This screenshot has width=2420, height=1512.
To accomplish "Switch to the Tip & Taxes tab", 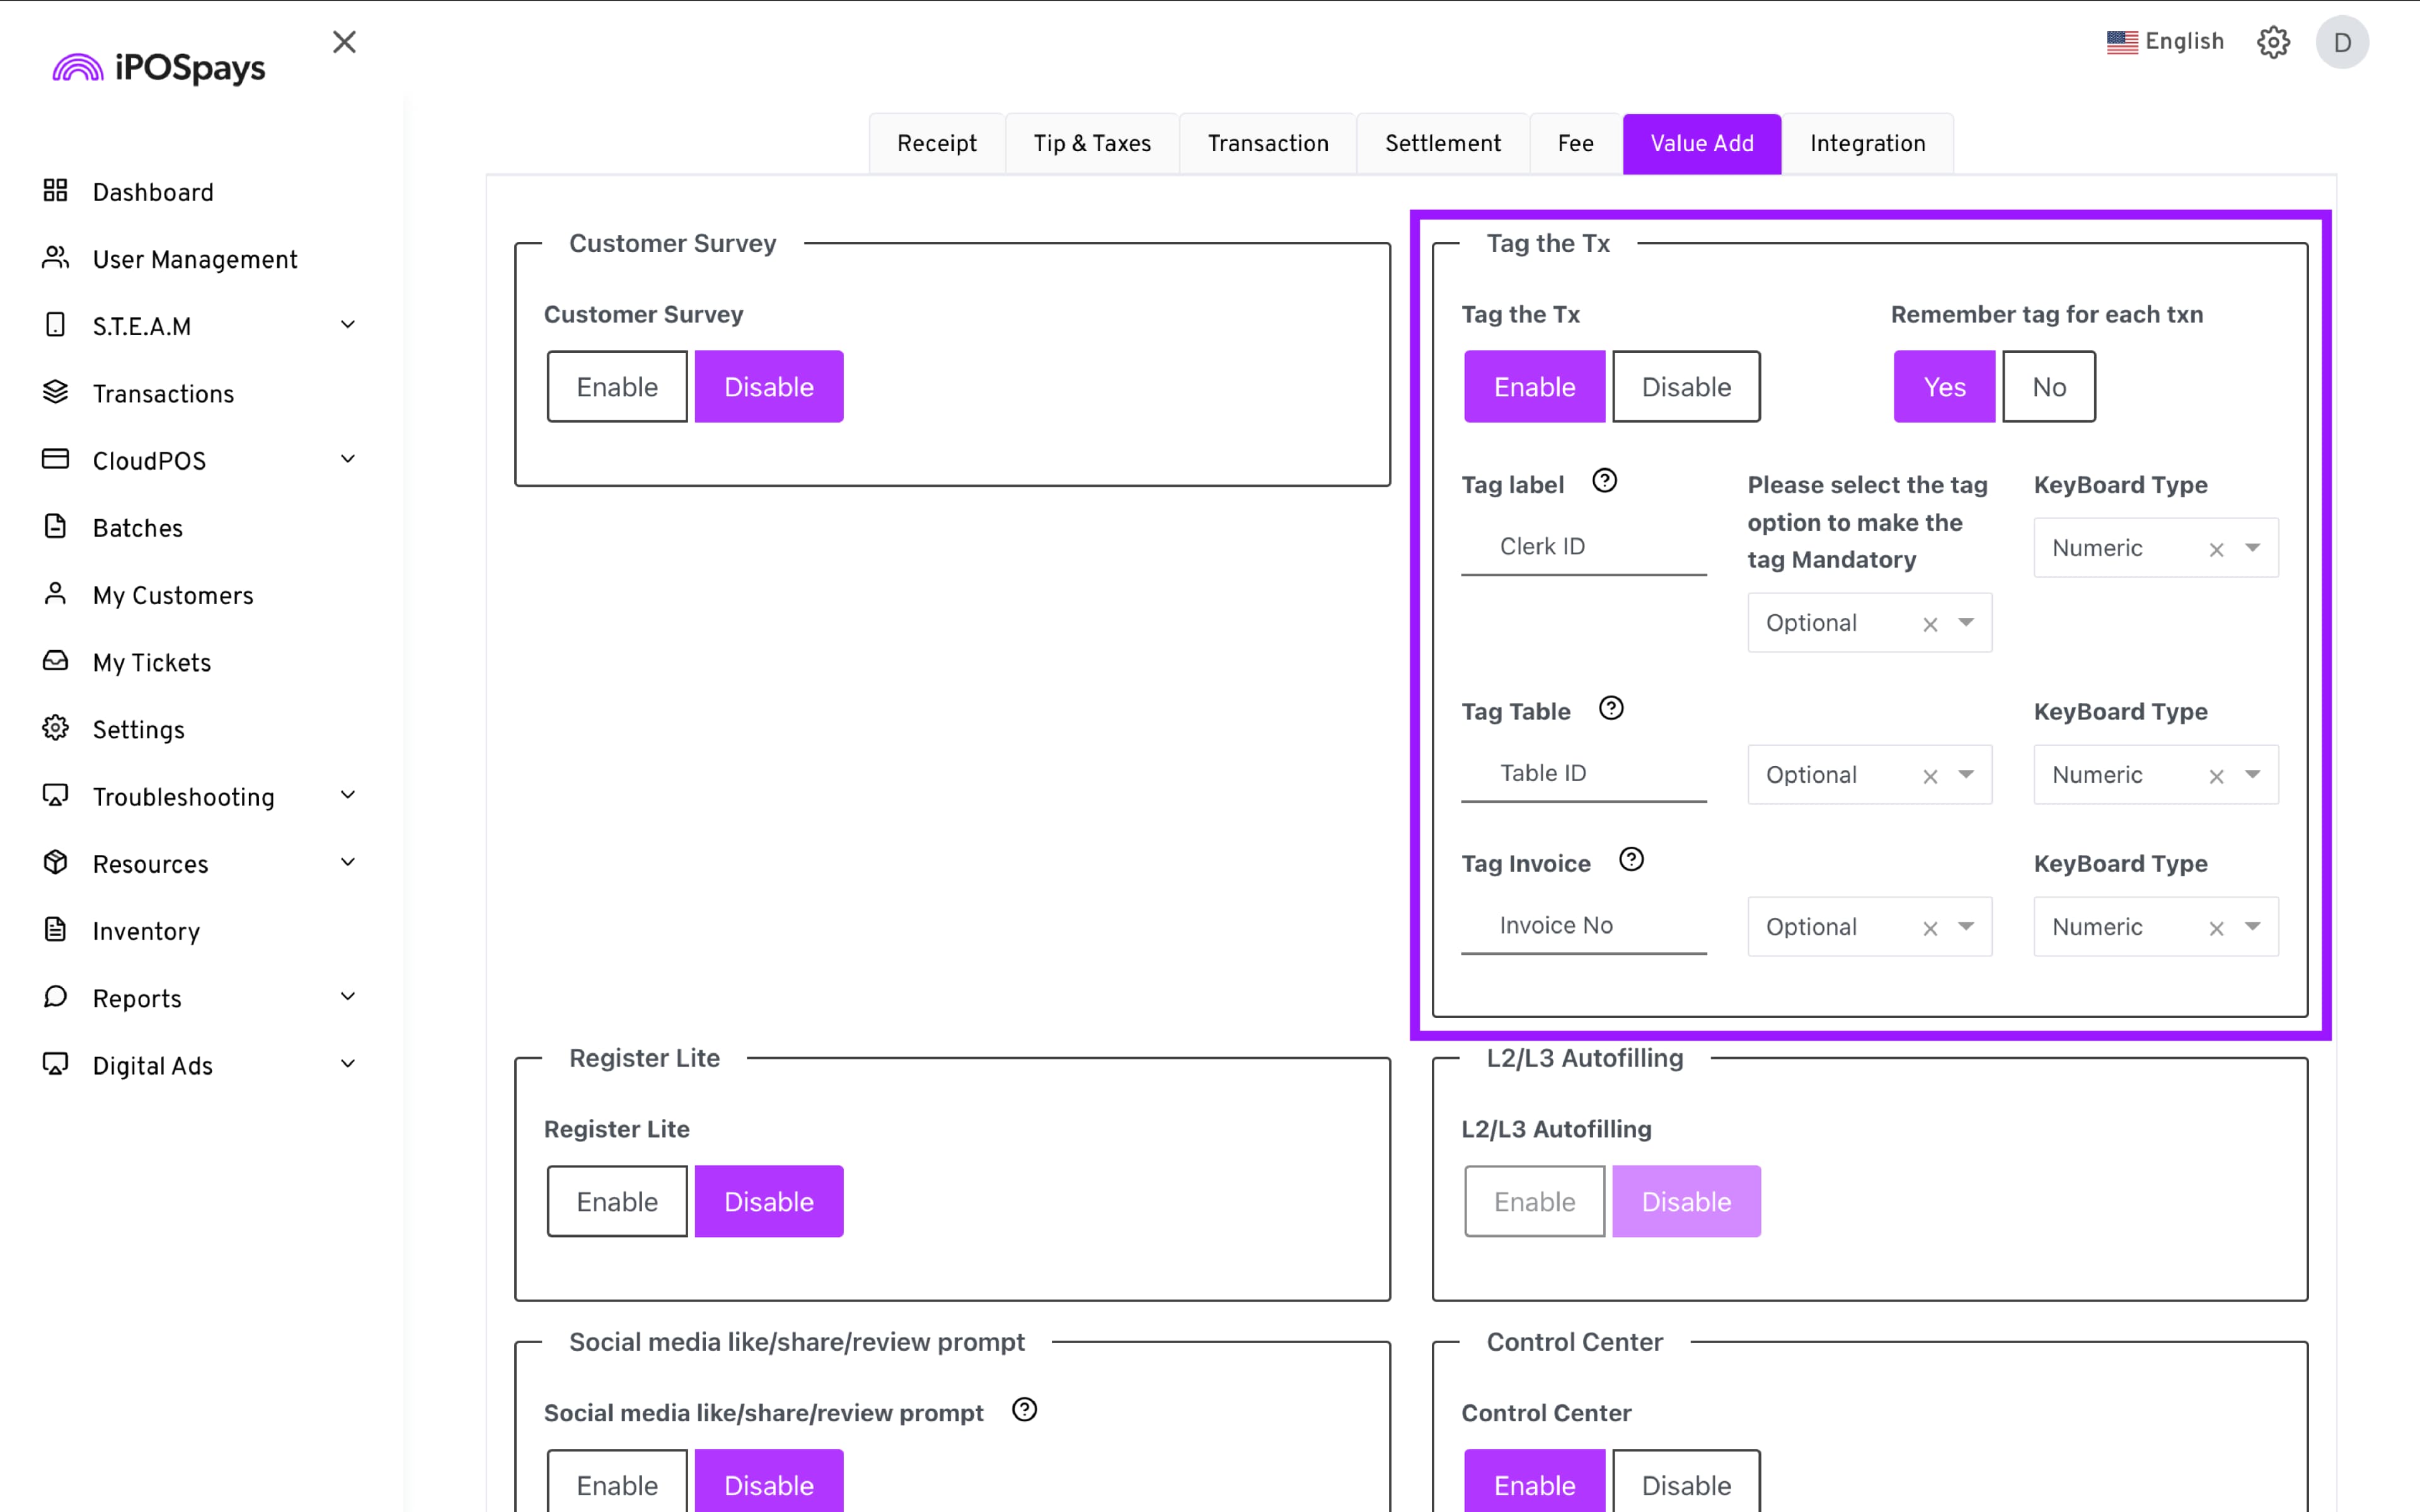I will [1091, 144].
